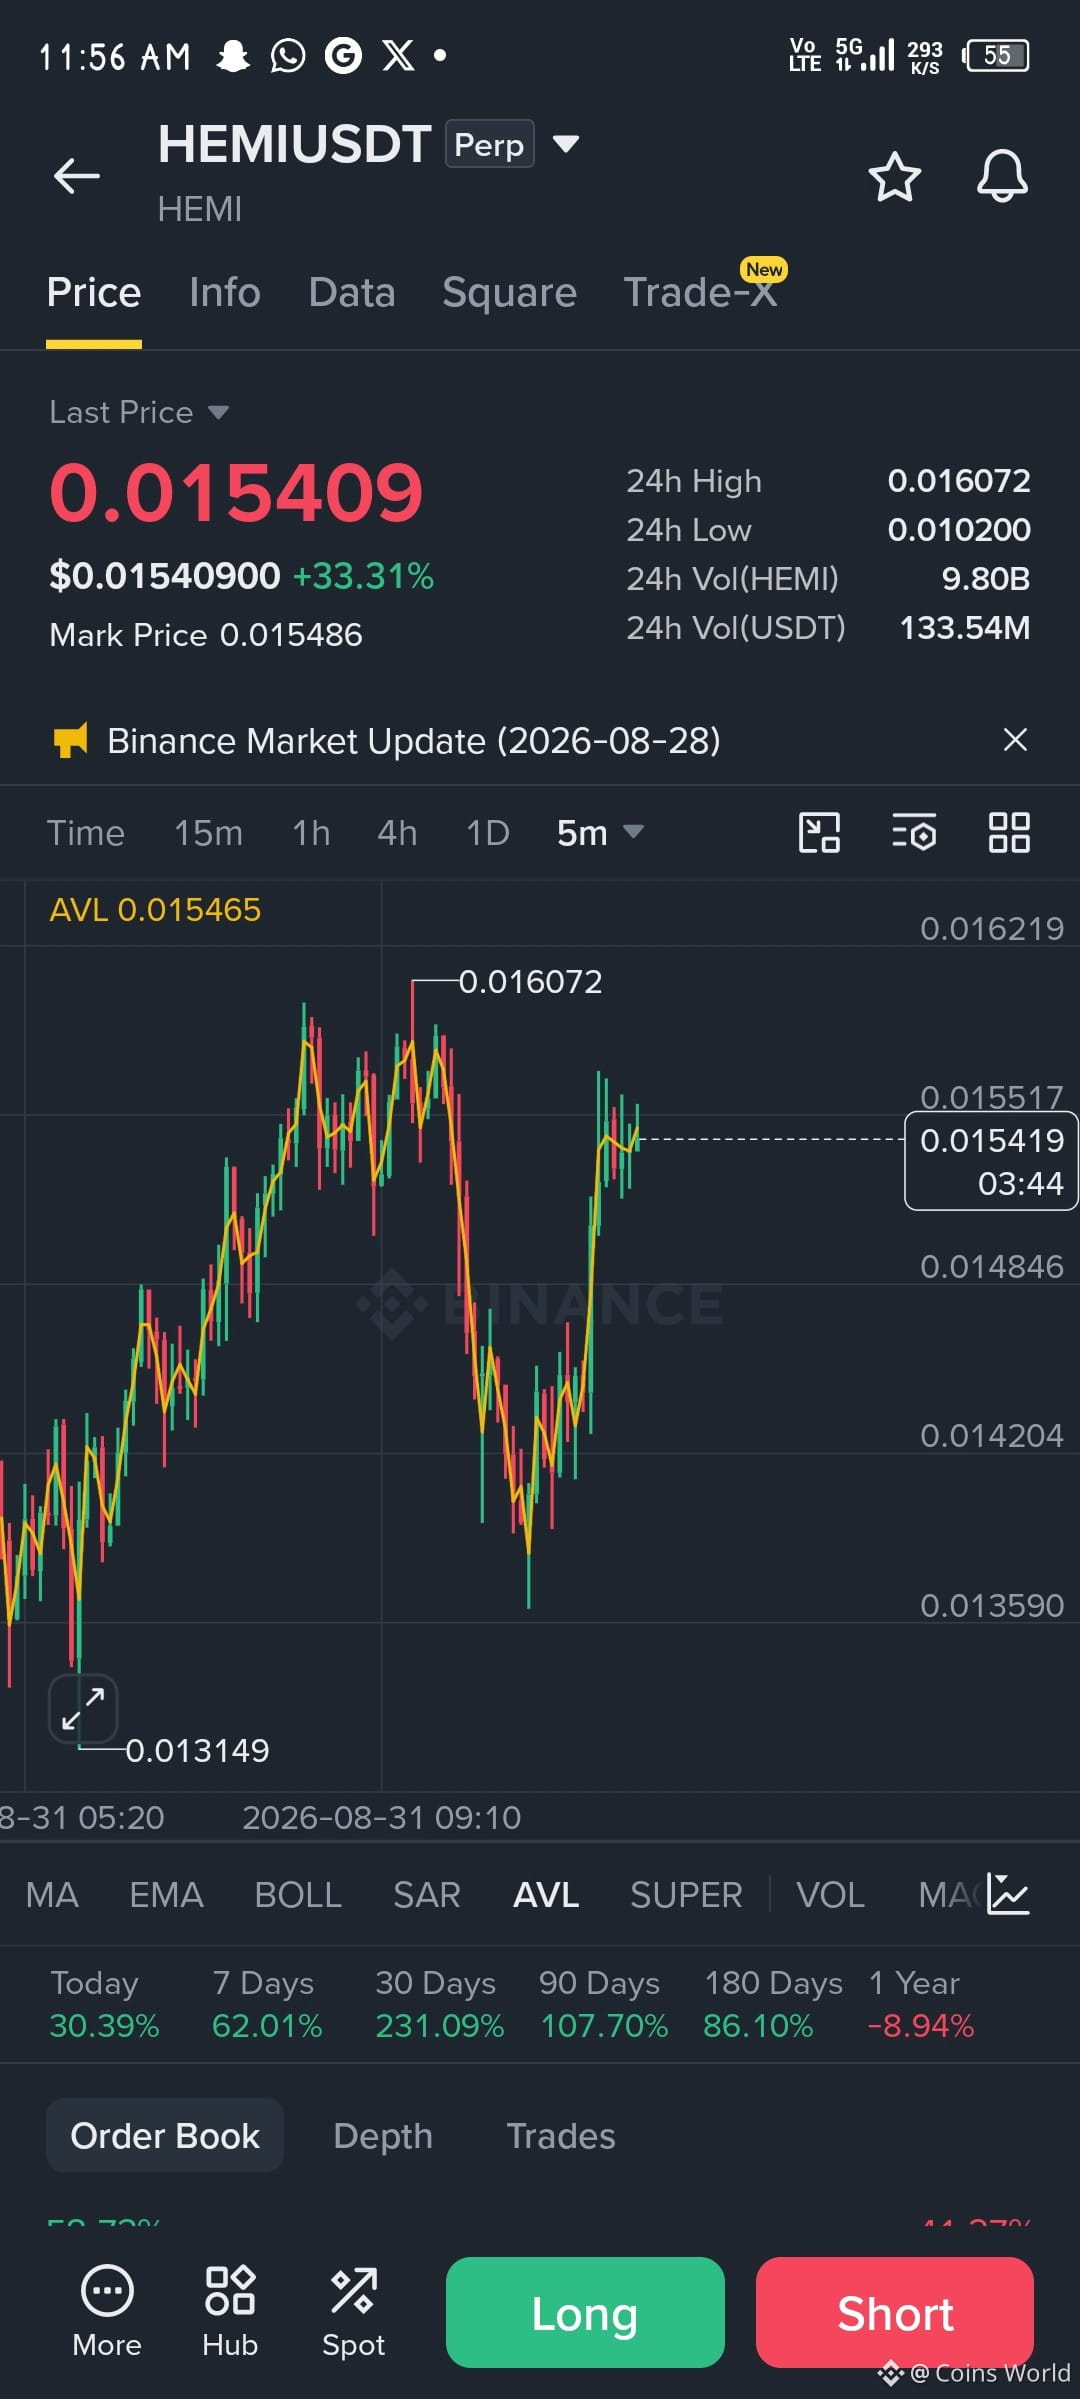This screenshot has width=1080, height=2399.
Task: Tap the green Long button
Action: (x=585, y=2312)
